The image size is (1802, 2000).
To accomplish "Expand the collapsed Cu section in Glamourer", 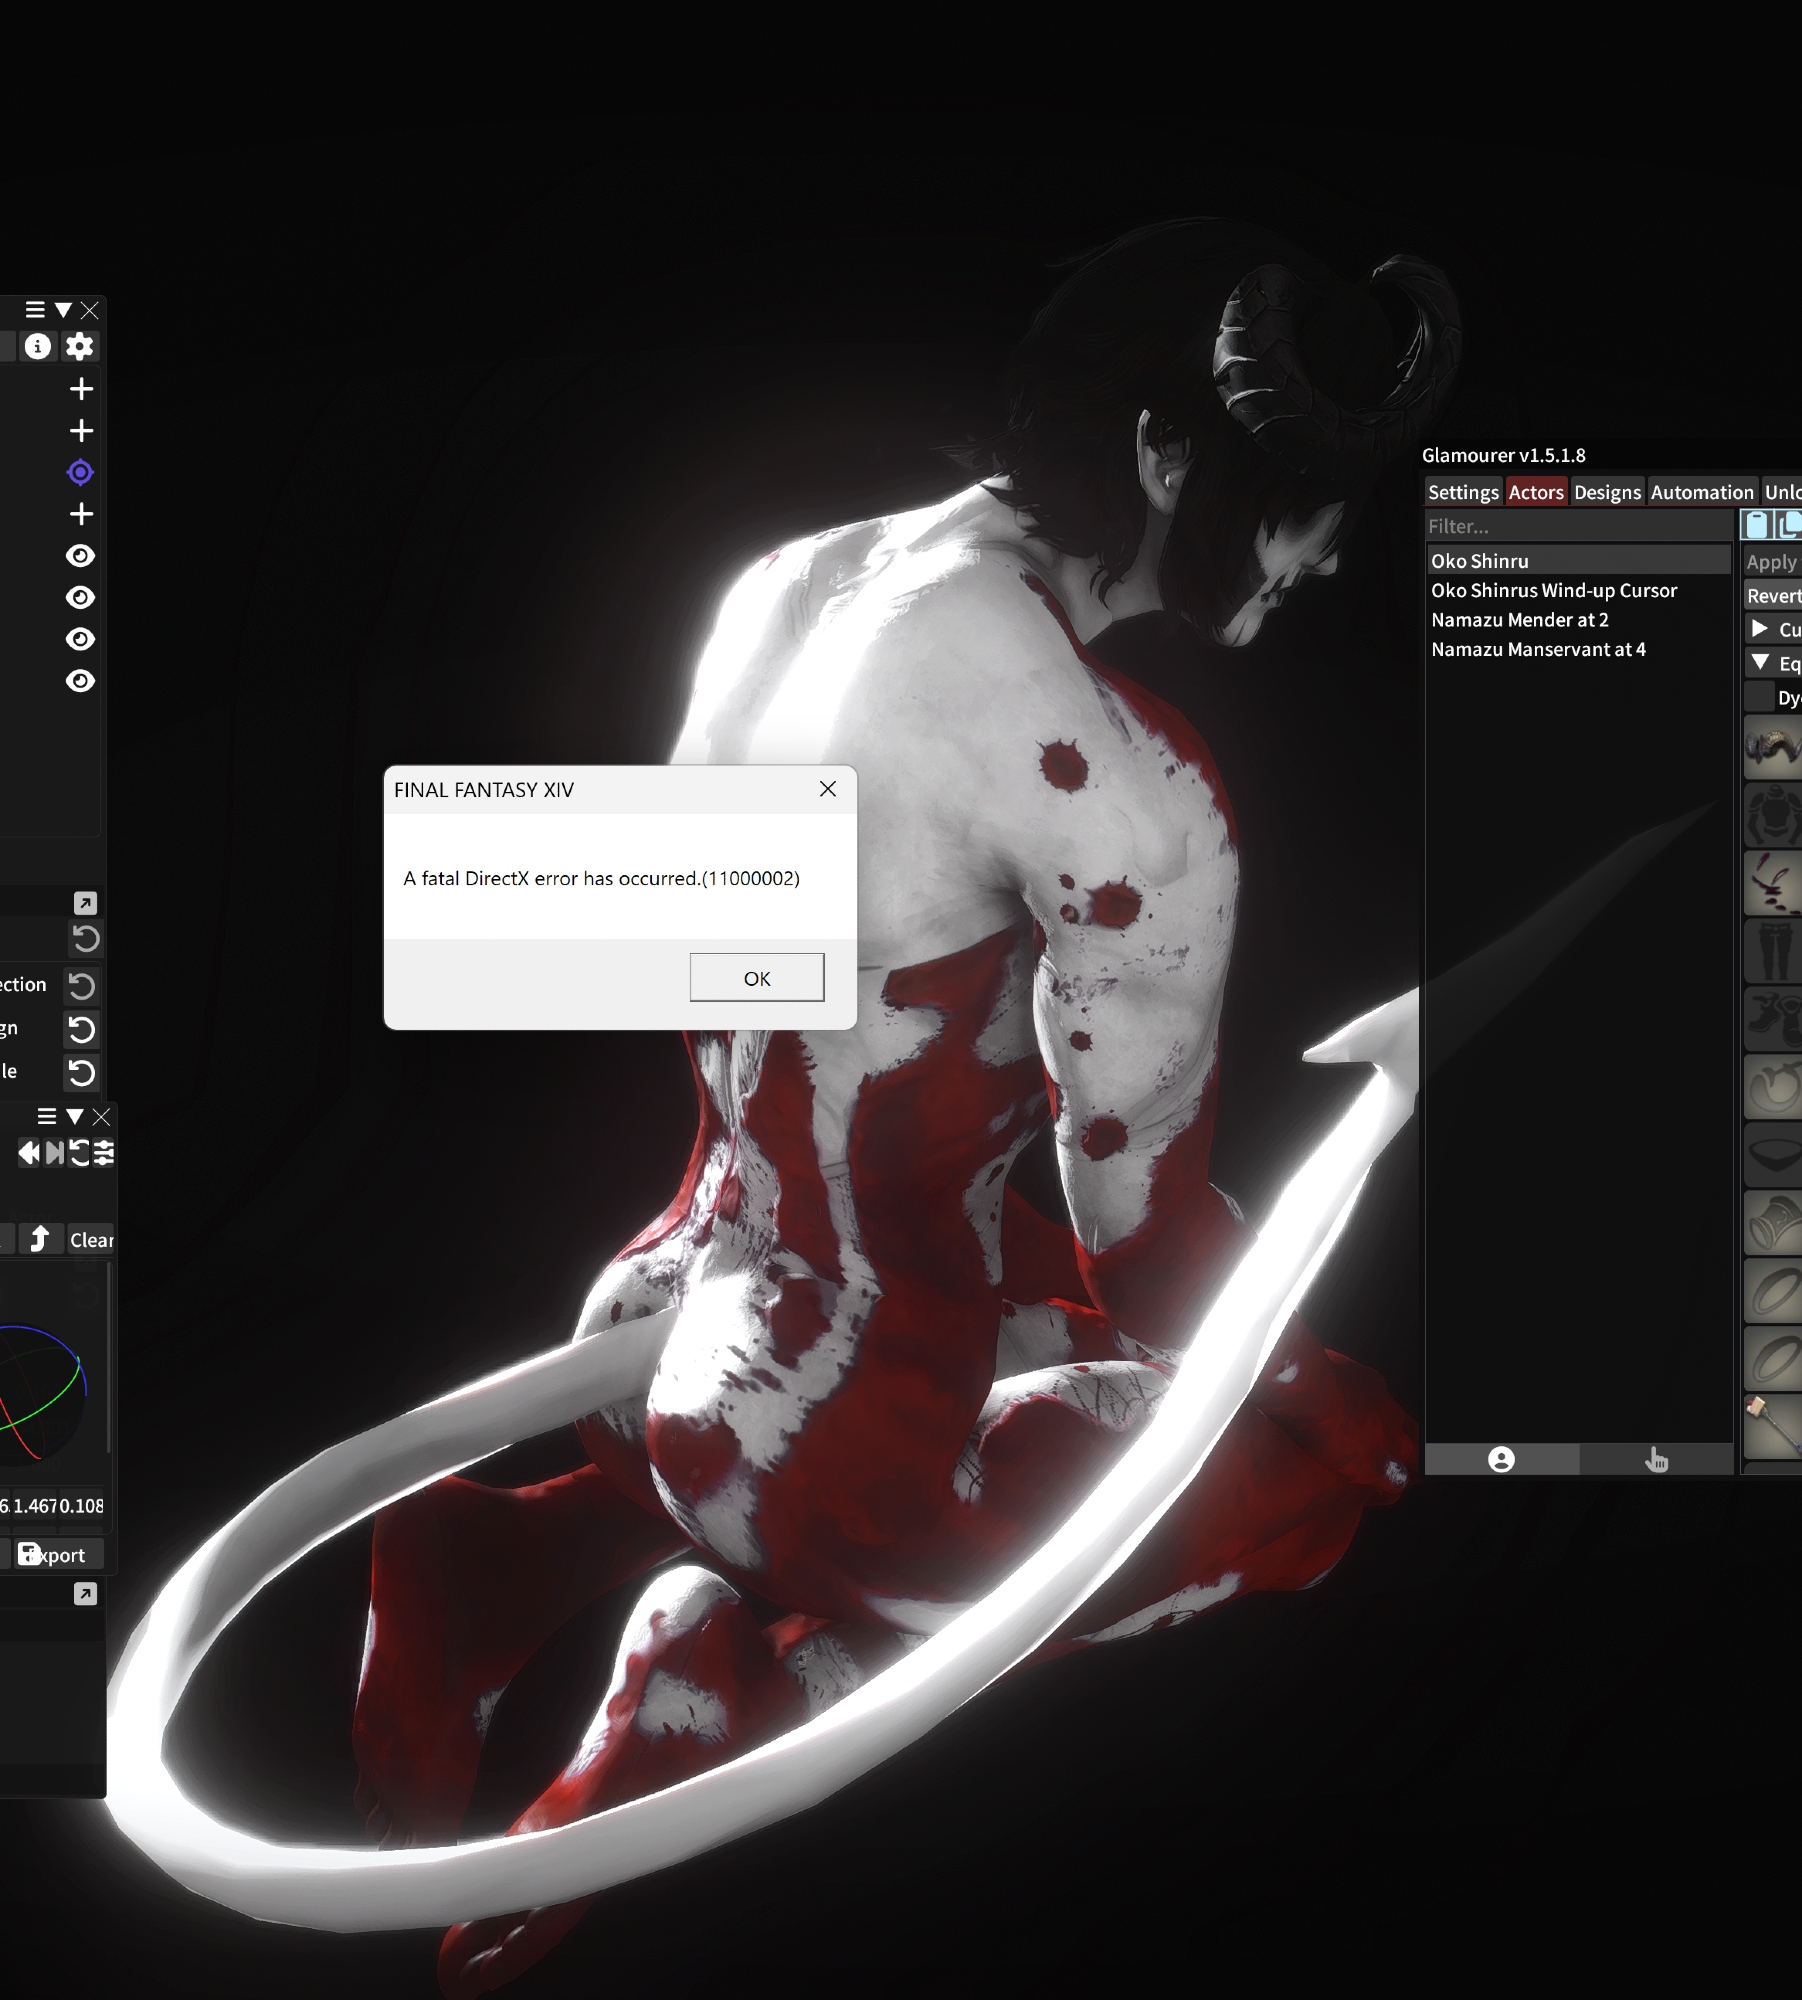I will (x=1760, y=629).
